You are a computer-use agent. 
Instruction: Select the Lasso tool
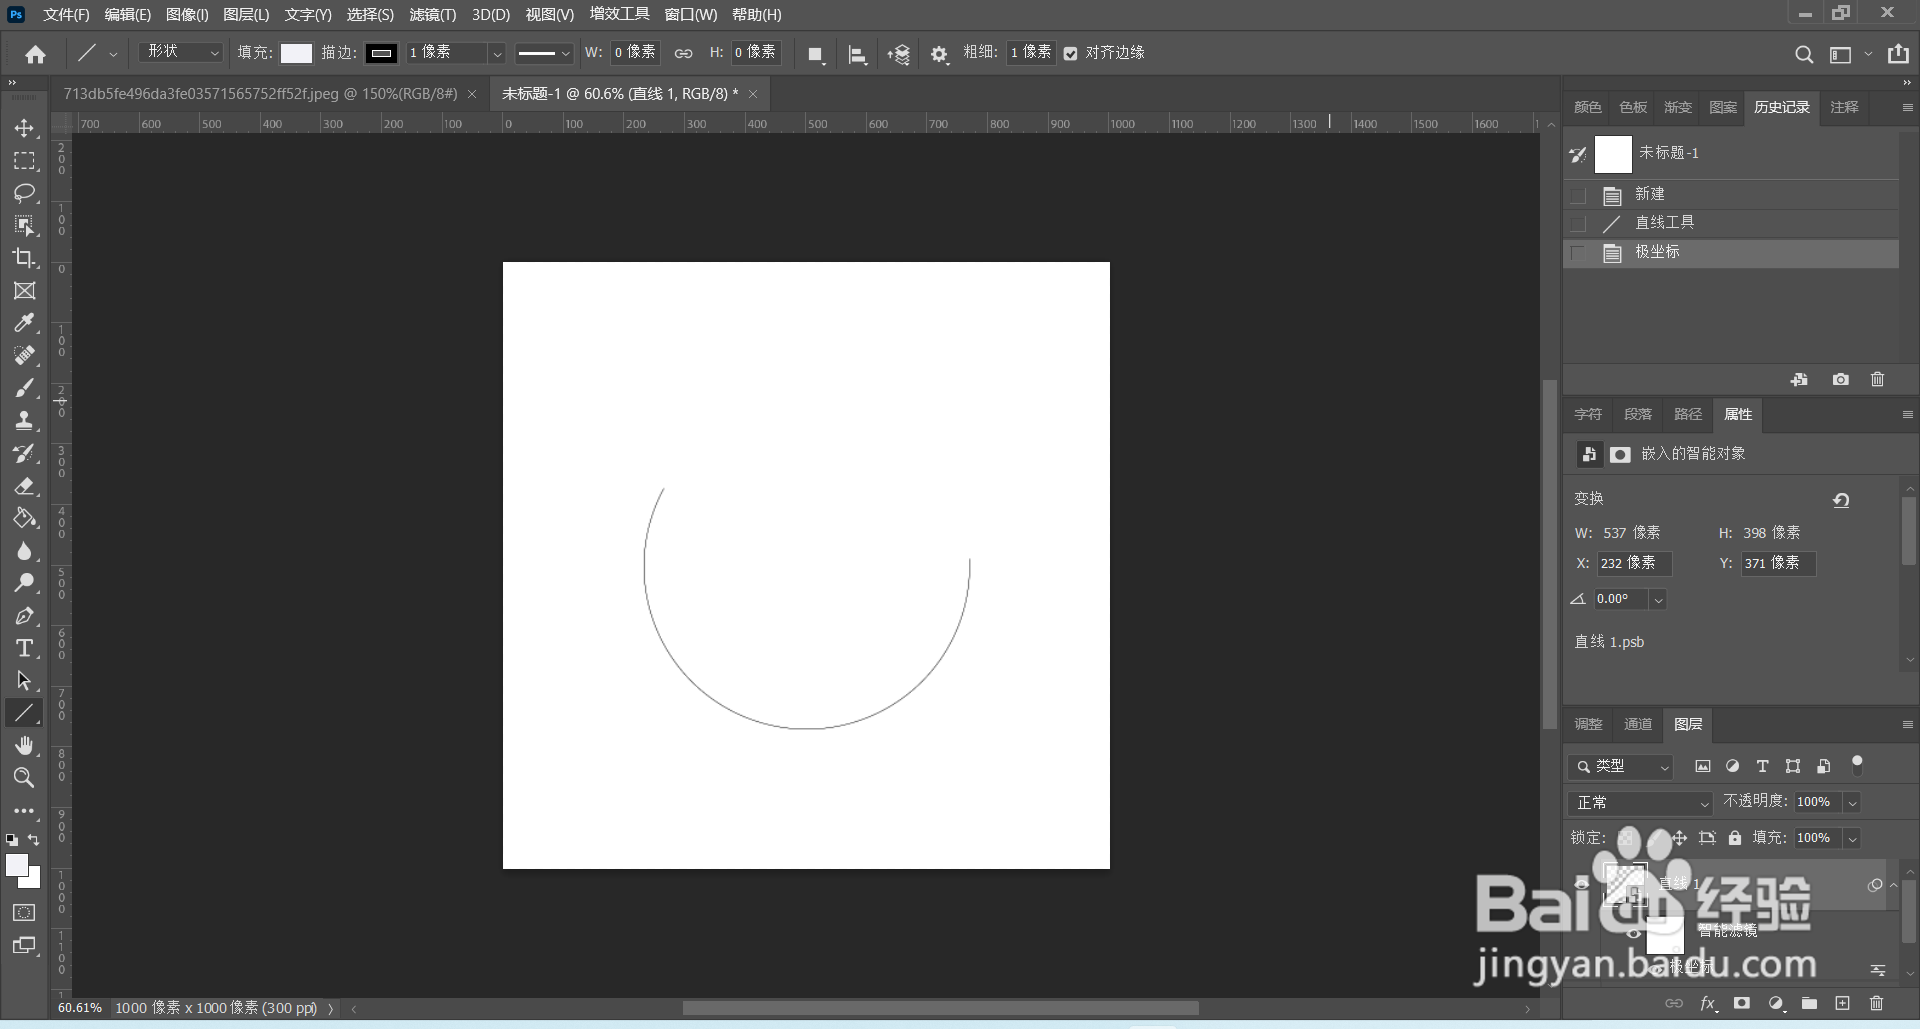click(x=24, y=193)
